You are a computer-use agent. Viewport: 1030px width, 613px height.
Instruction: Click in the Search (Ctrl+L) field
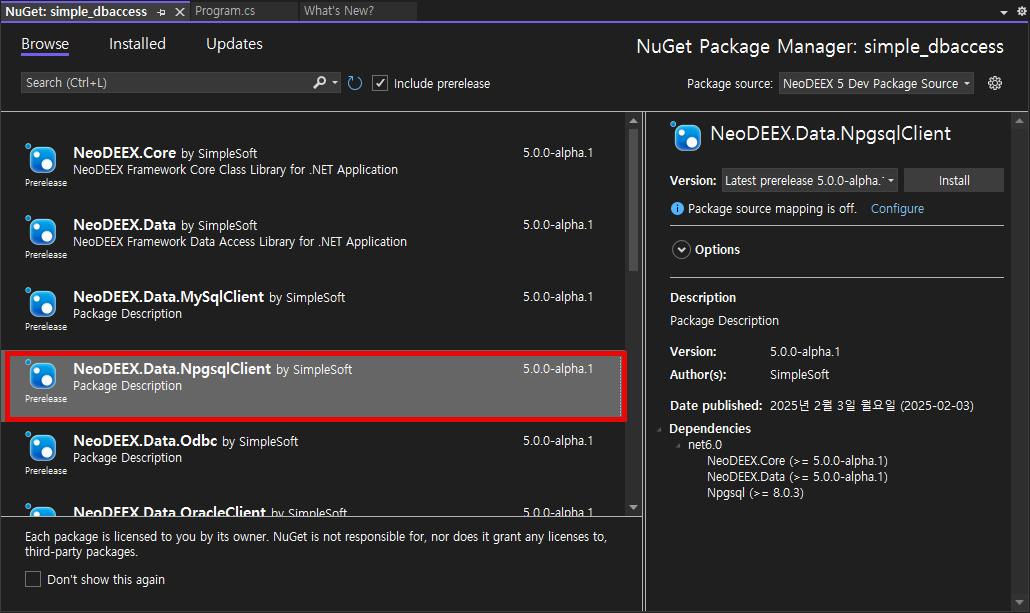(x=168, y=82)
